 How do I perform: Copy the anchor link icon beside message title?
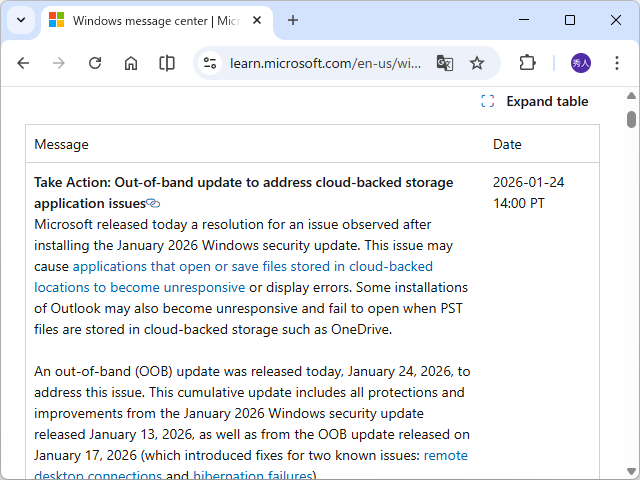tap(153, 203)
